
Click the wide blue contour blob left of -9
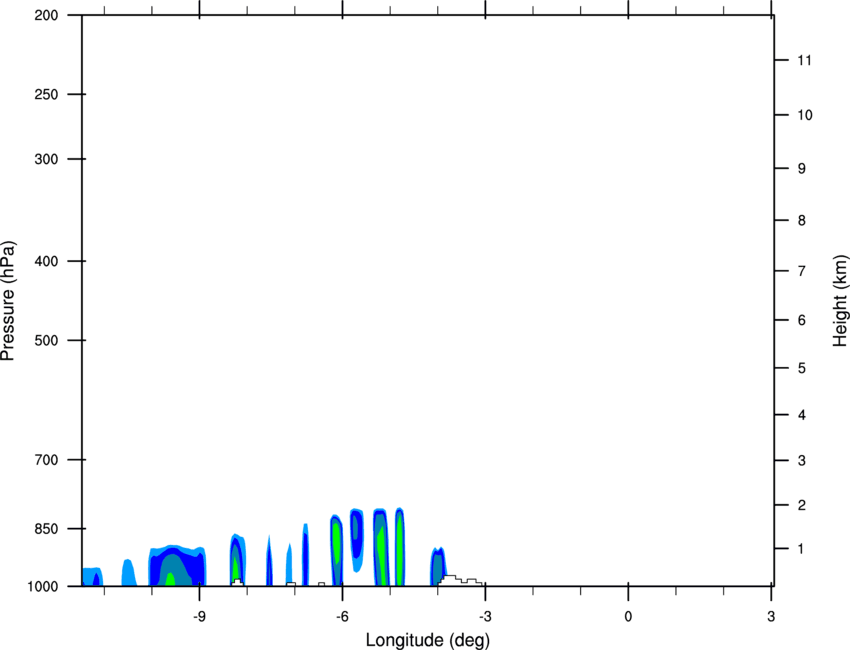coord(177,565)
